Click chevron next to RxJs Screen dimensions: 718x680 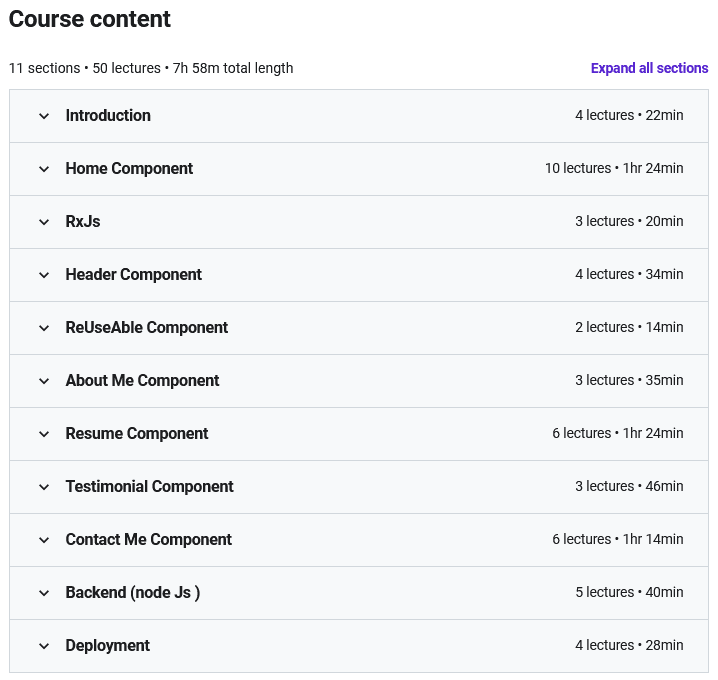(x=44, y=222)
